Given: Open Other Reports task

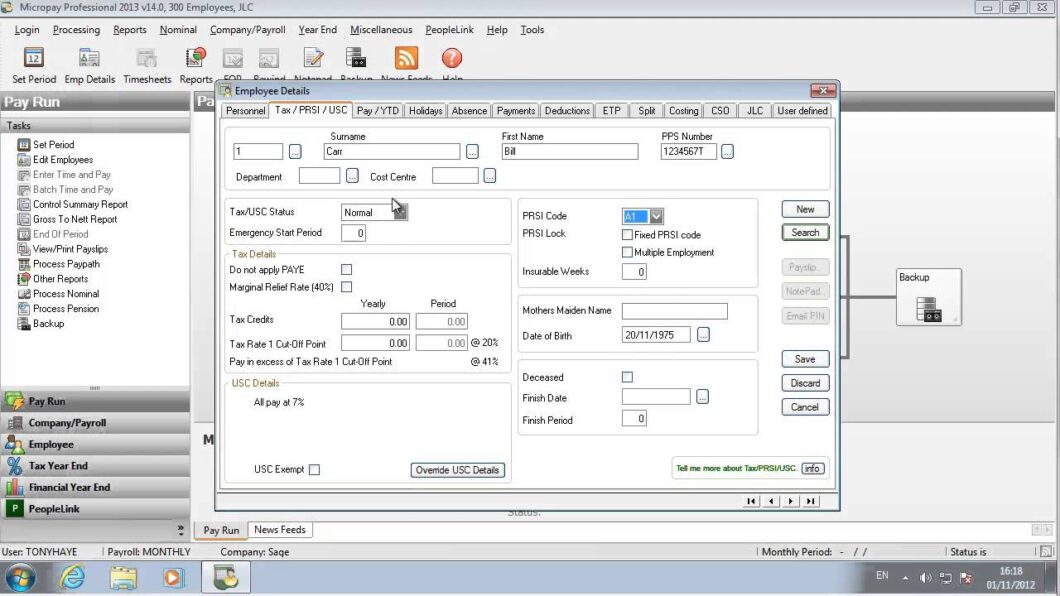Looking at the screenshot, I should [x=60, y=278].
